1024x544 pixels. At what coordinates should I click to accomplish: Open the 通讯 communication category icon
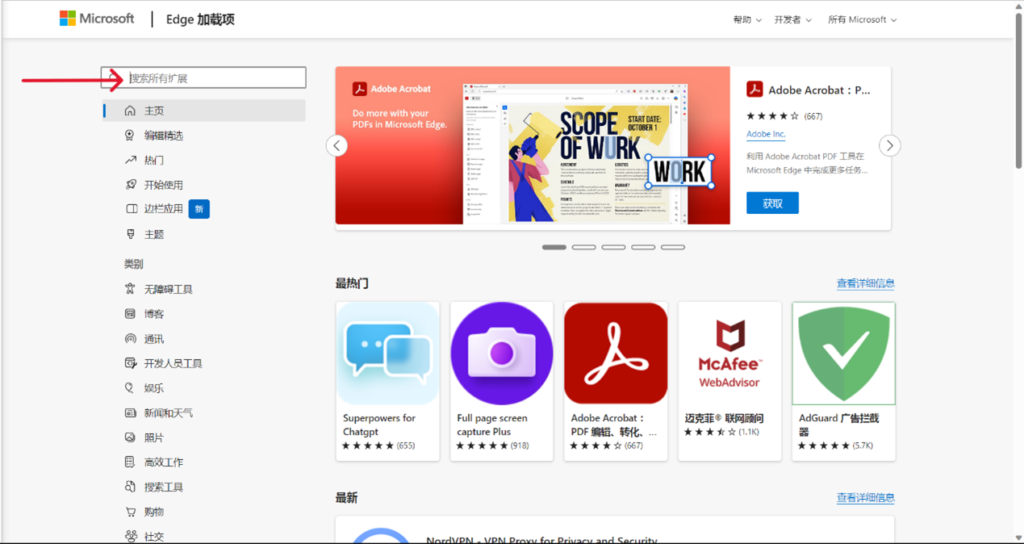click(130, 338)
